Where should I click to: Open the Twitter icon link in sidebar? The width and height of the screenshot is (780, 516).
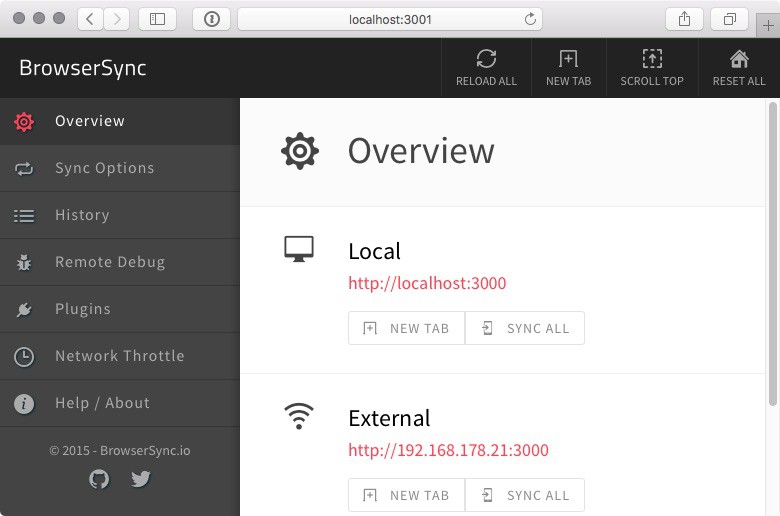[x=141, y=479]
